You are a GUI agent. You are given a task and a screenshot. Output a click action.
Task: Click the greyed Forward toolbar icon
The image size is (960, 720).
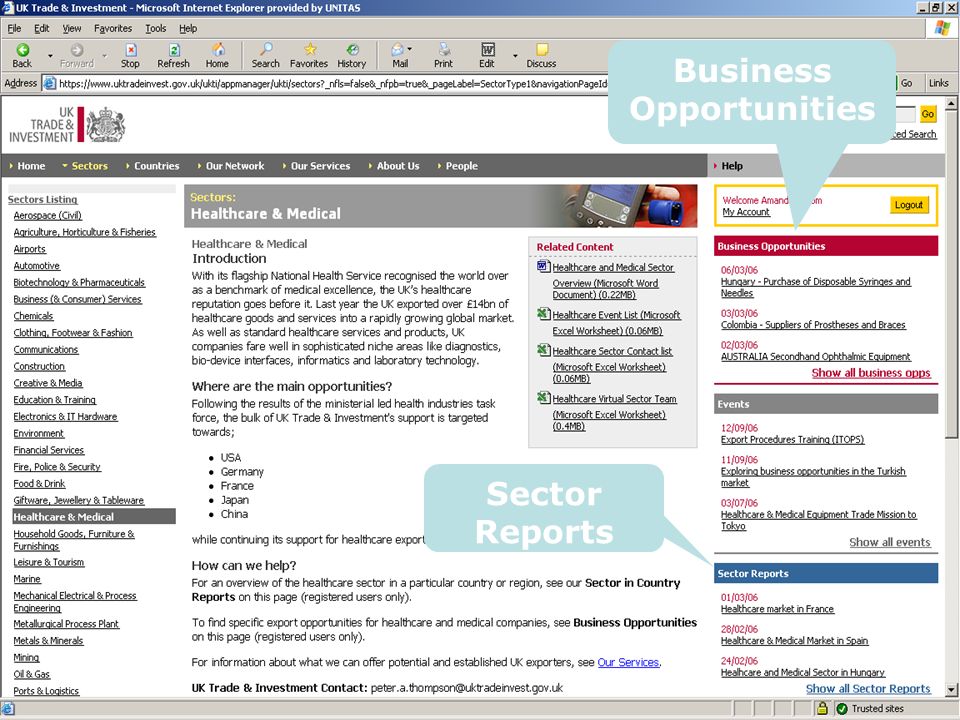point(77,50)
